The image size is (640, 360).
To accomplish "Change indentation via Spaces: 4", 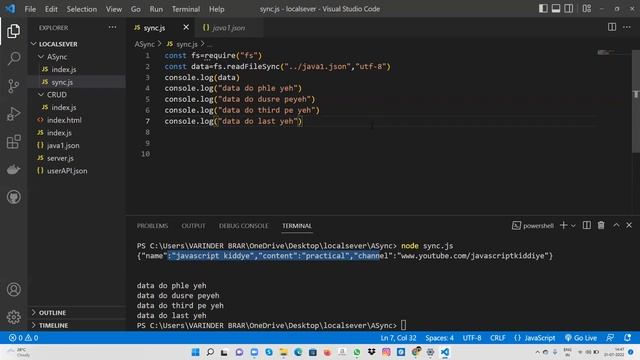I will pos(440,338).
